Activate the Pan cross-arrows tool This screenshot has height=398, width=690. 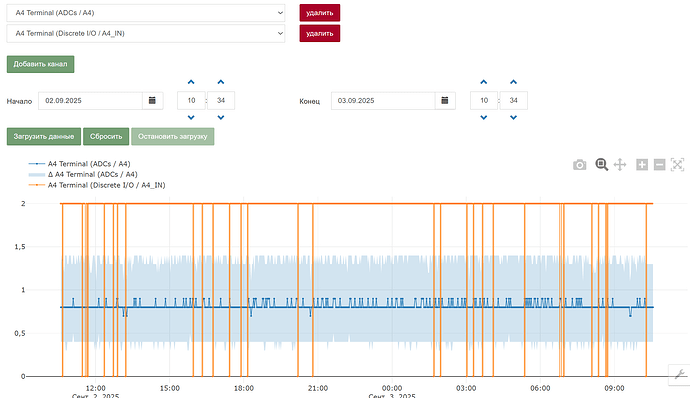click(x=620, y=165)
